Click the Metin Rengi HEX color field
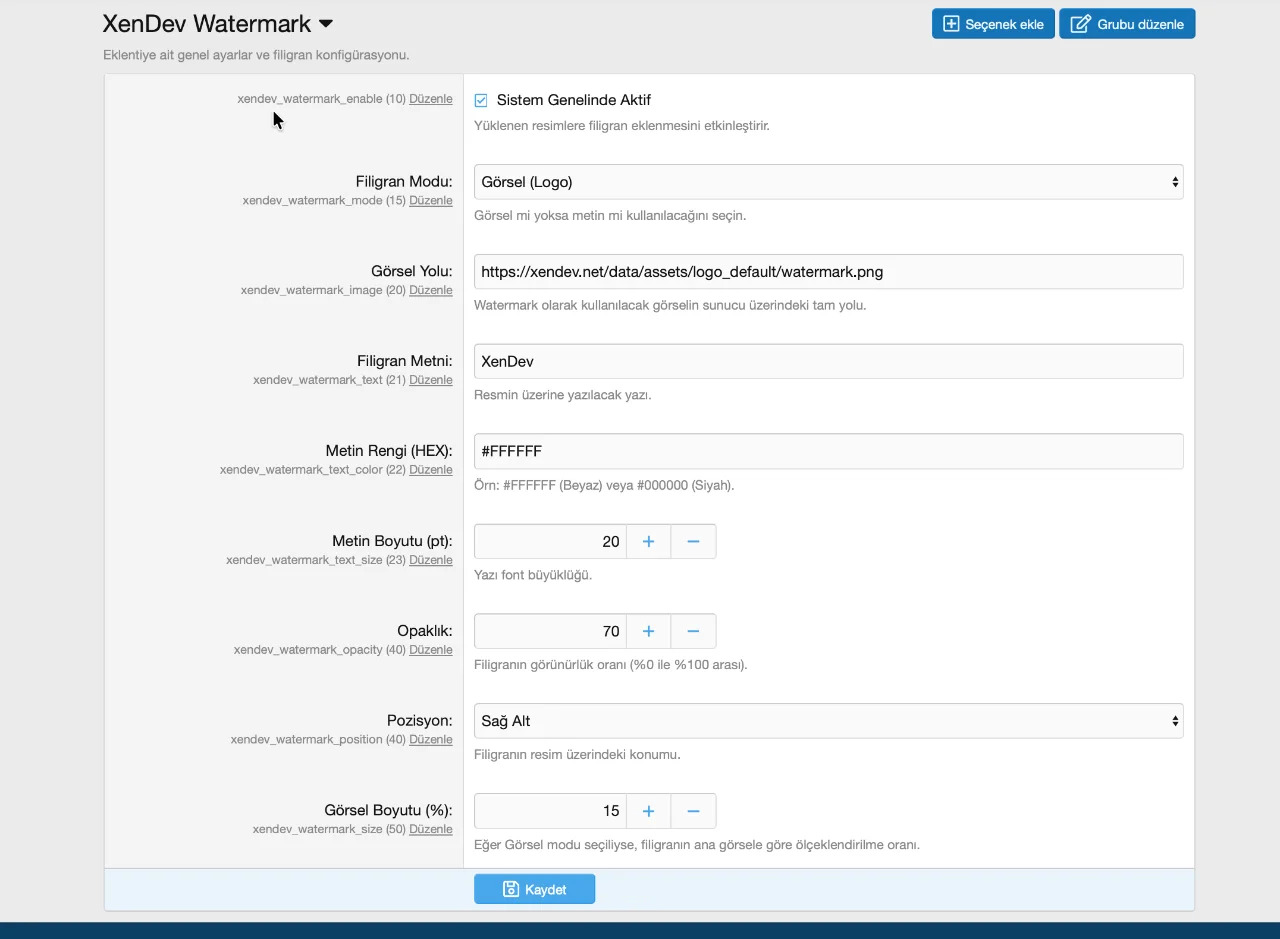This screenshot has height=939, width=1280. tap(828, 451)
